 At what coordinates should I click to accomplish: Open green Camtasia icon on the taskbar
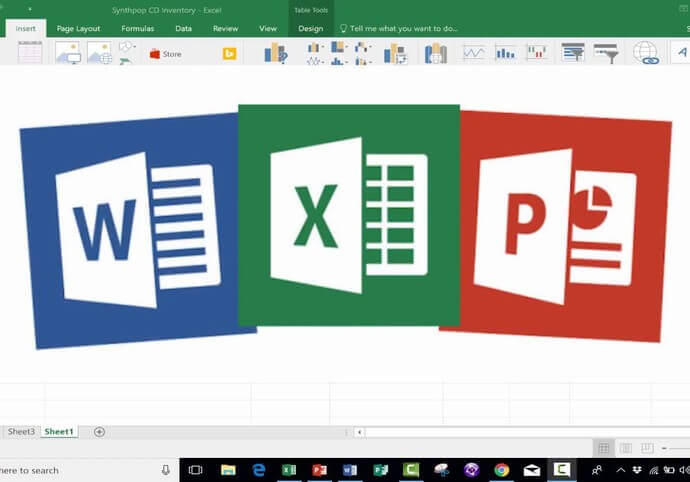[411, 470]
